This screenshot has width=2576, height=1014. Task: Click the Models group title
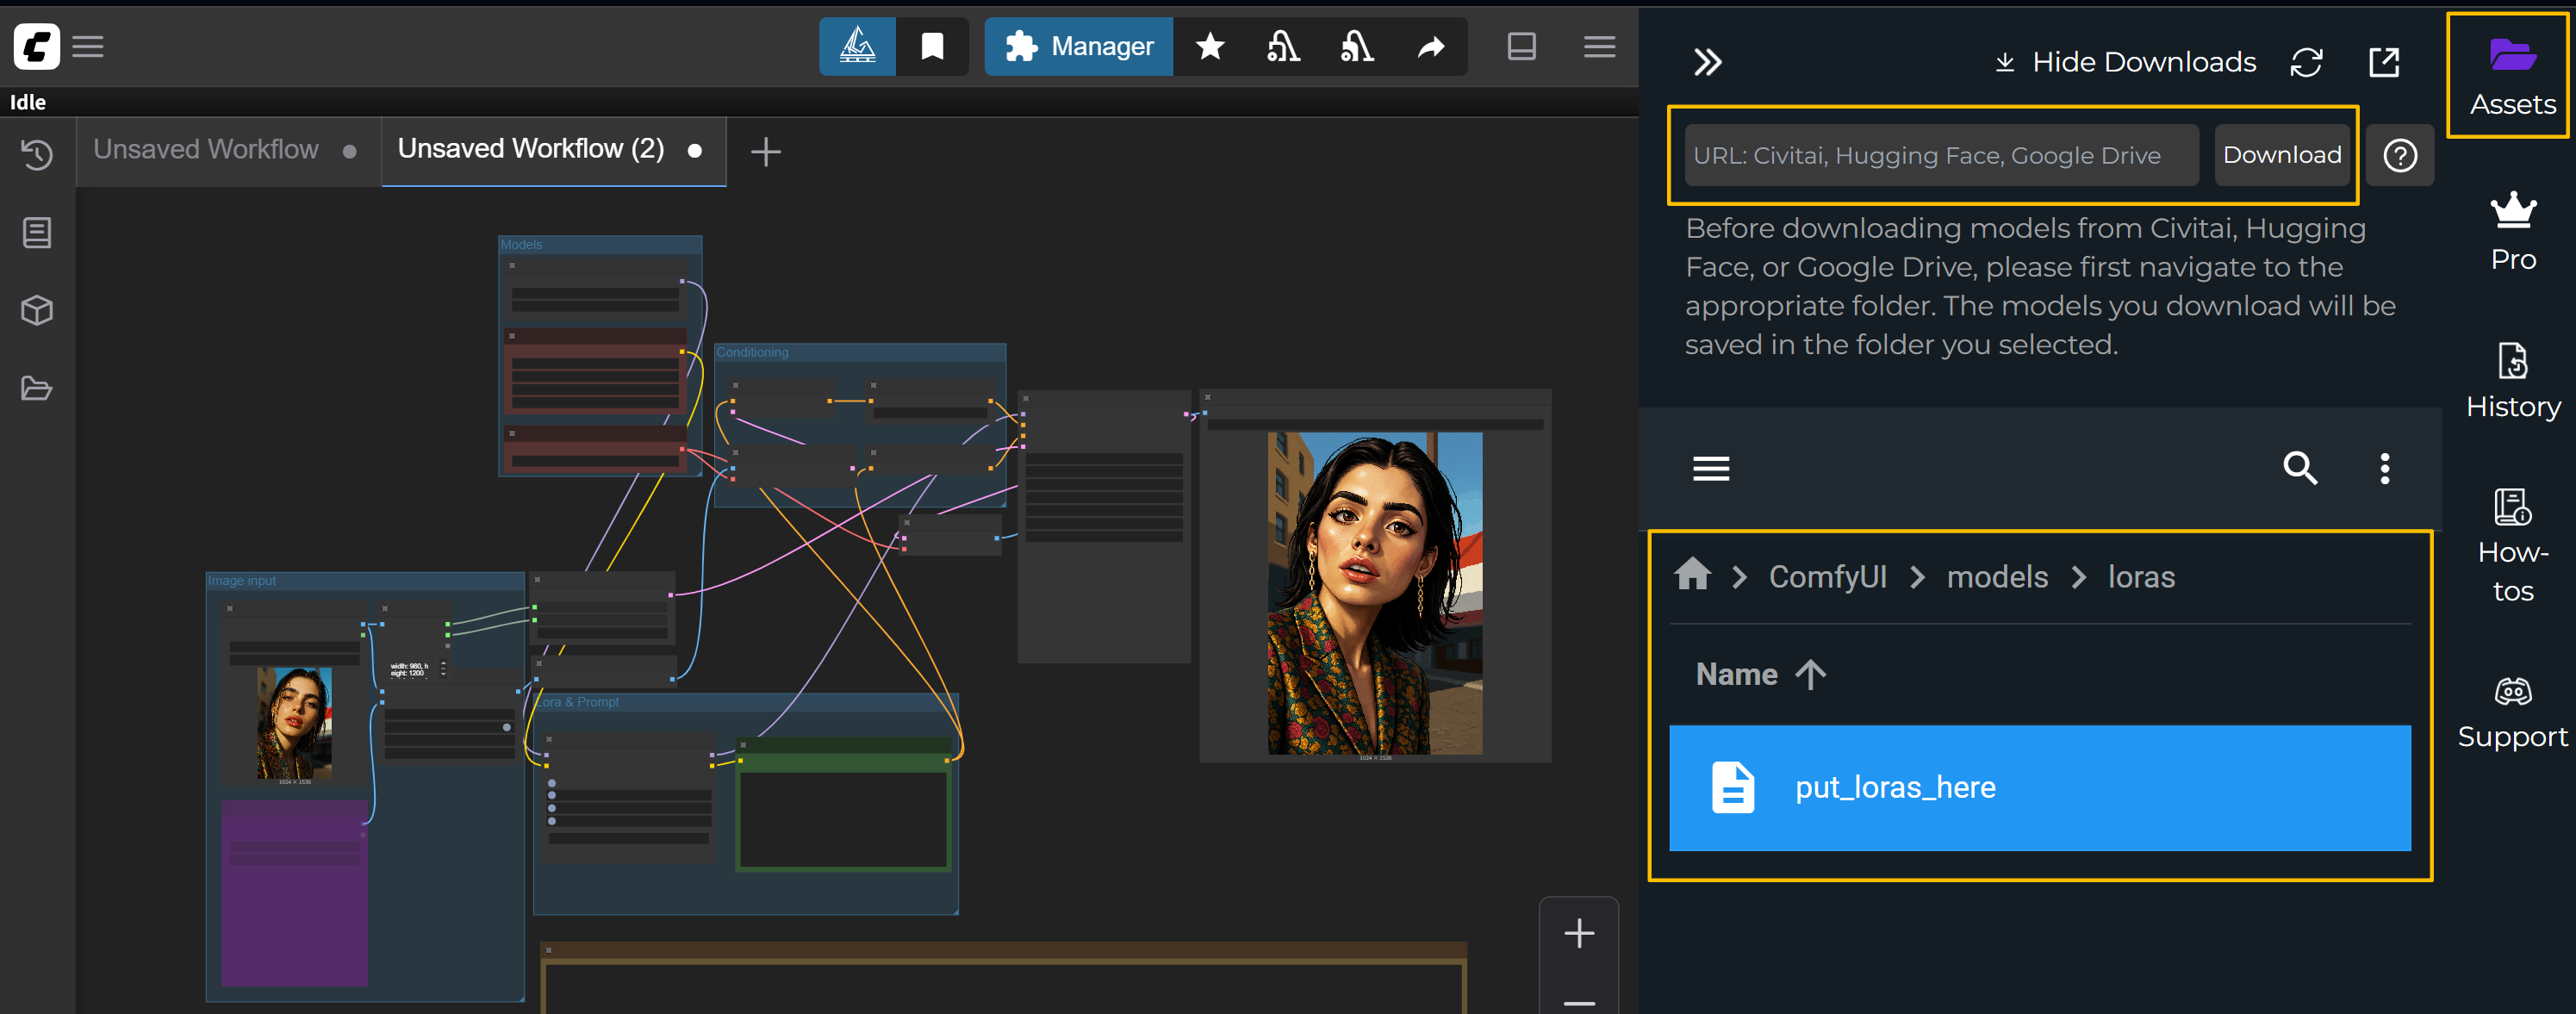coord(521,244)
